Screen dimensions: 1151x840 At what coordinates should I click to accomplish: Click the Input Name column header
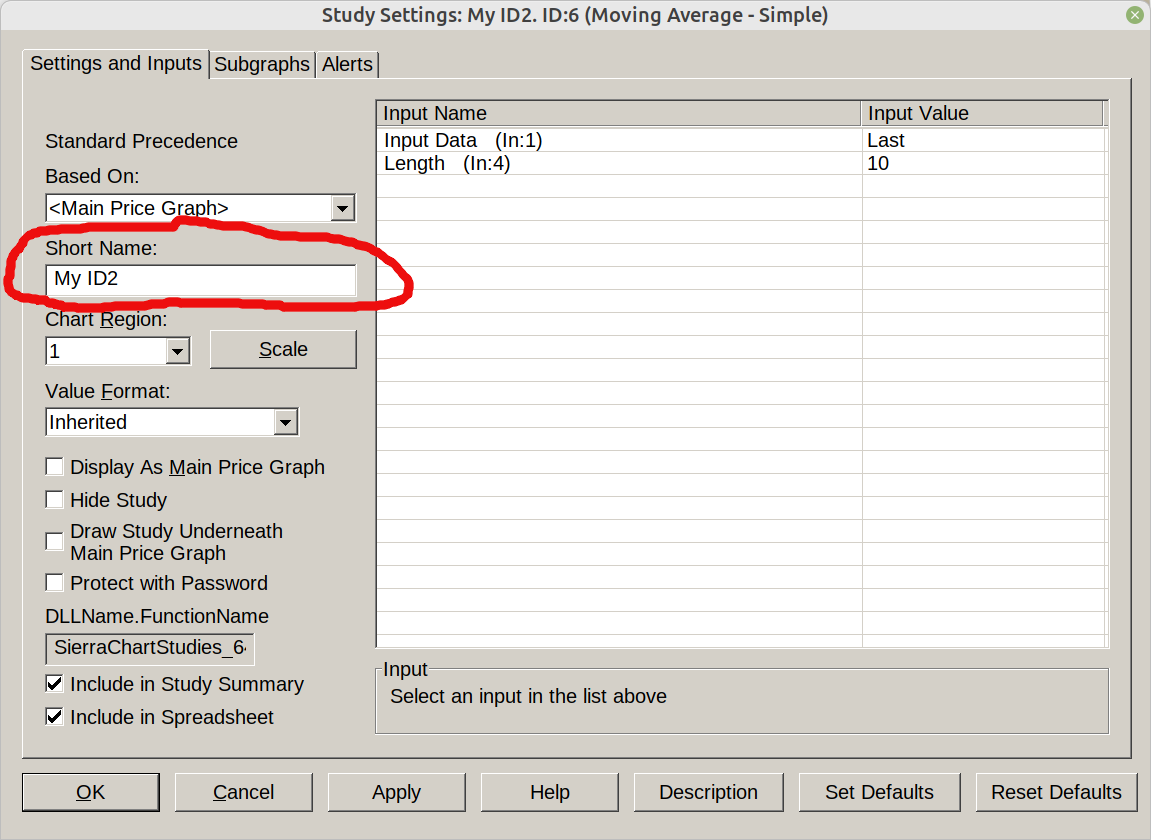point(619,113)
